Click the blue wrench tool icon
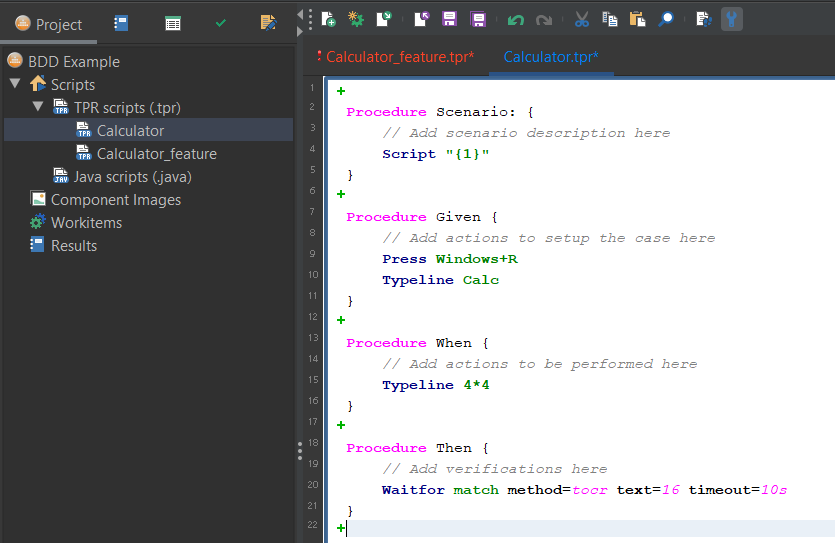The image size is (835, 543). 732,19
